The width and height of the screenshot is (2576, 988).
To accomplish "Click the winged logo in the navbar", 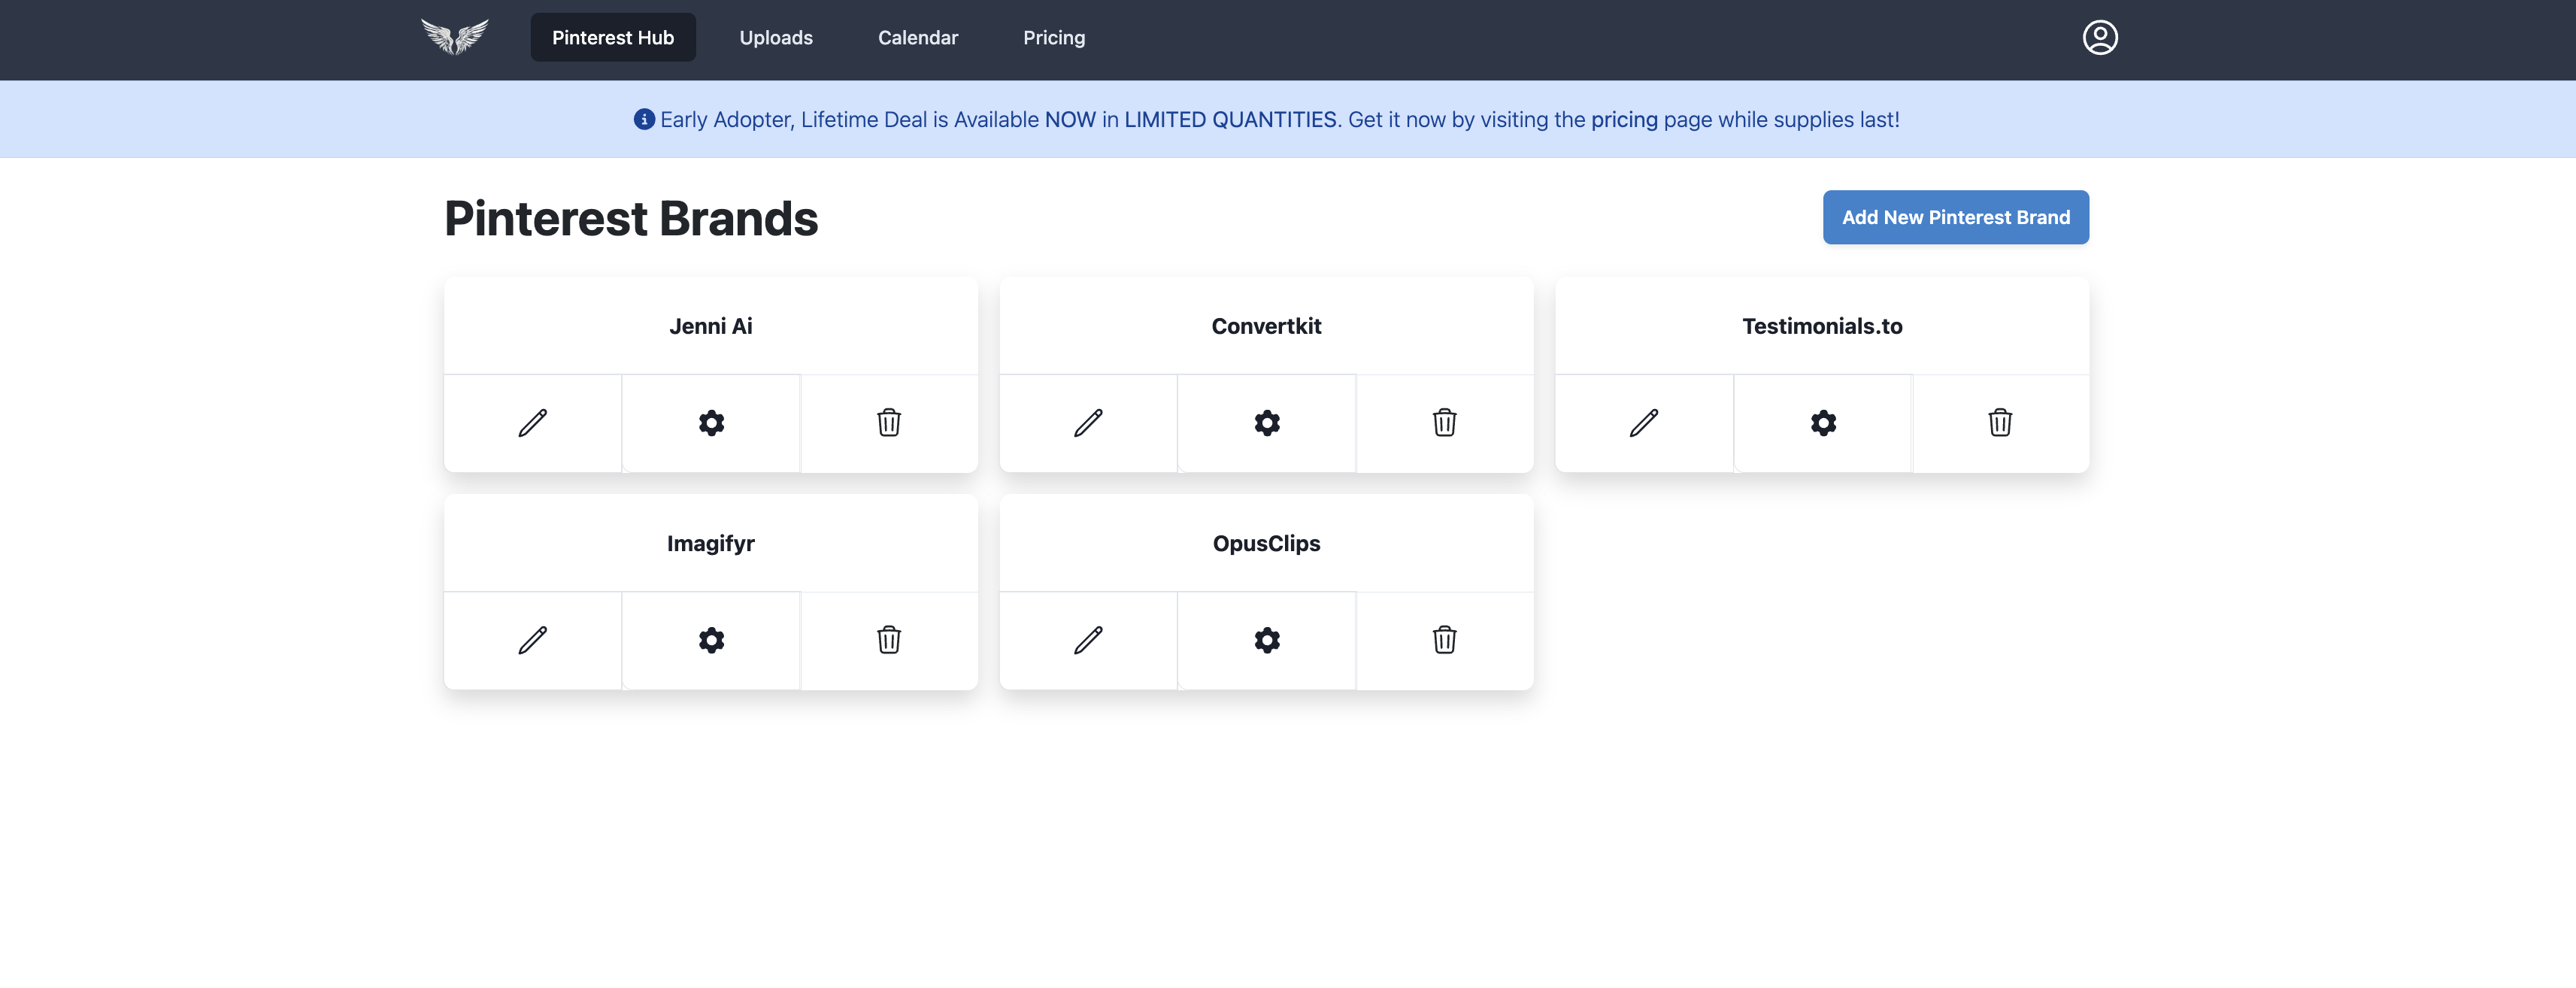I will 455,37.
